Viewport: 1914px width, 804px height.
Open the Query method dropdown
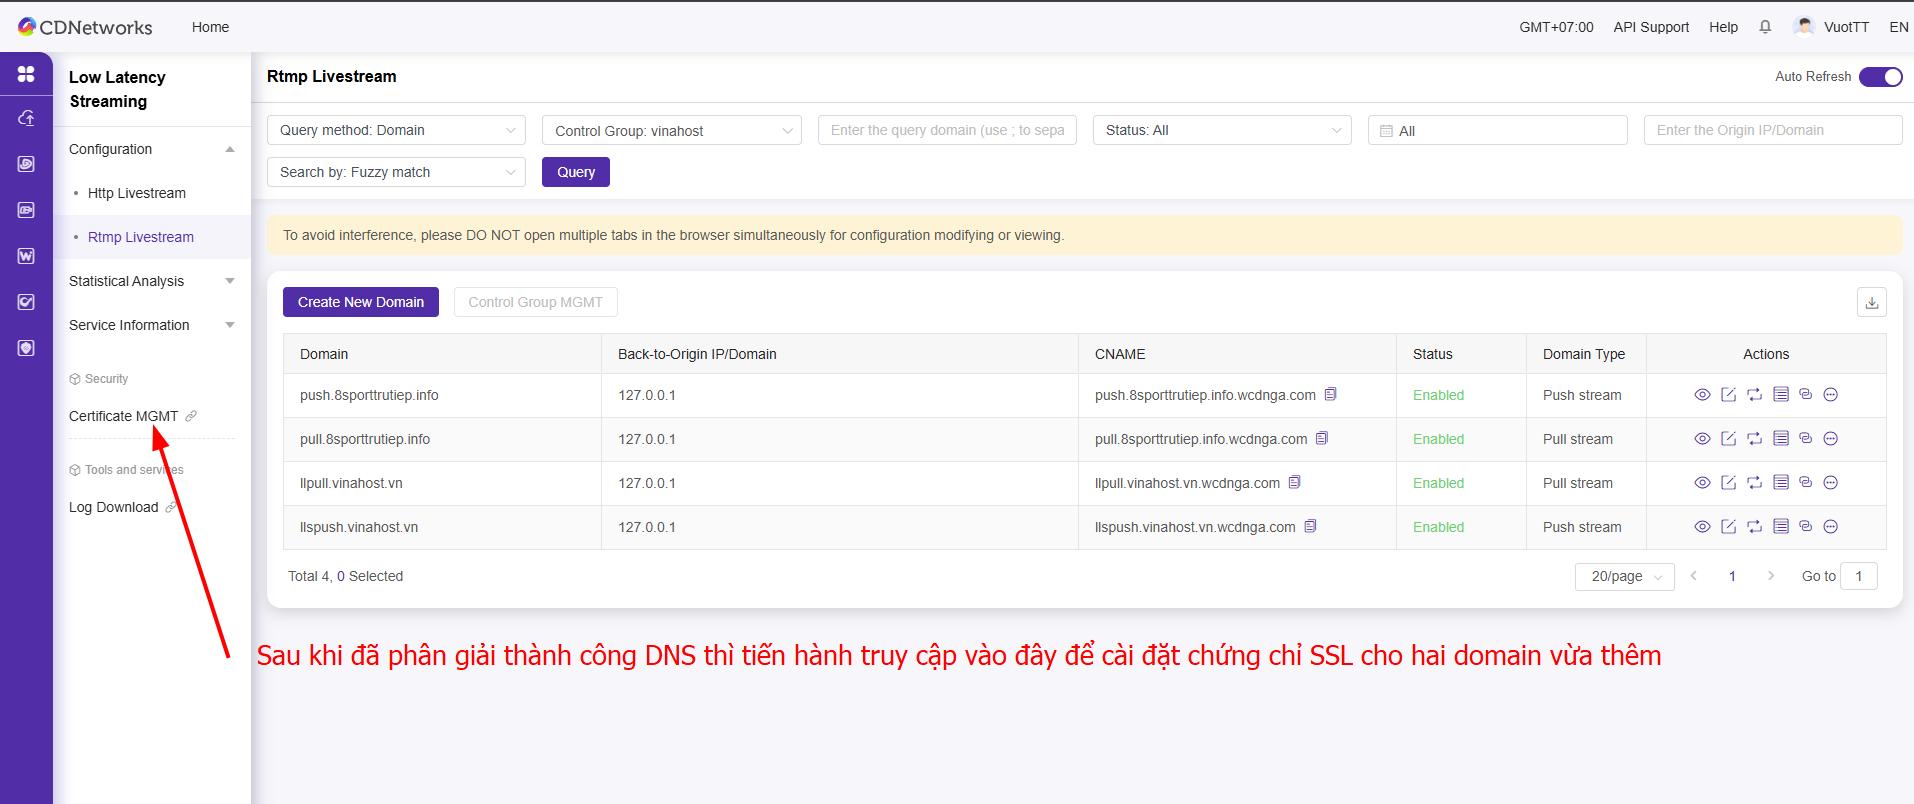pyautogui.click(x=396, y=130)
